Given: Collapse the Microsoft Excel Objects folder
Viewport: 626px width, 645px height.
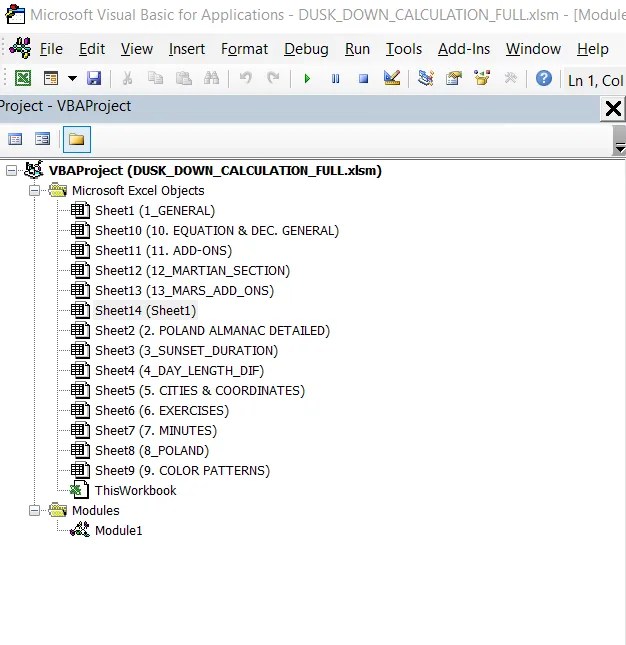Looking at the screenshot, I should click(35, 190).
